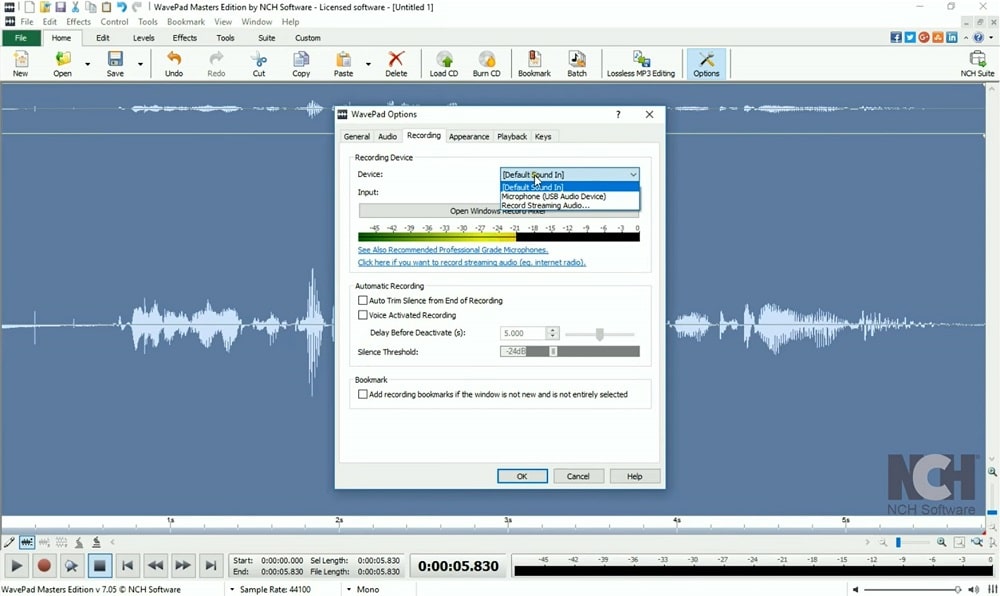Open the green File ribbon tab
The height and width of the screenshot is (596, 1000).
pyautogui.click(x=21, y=38)
